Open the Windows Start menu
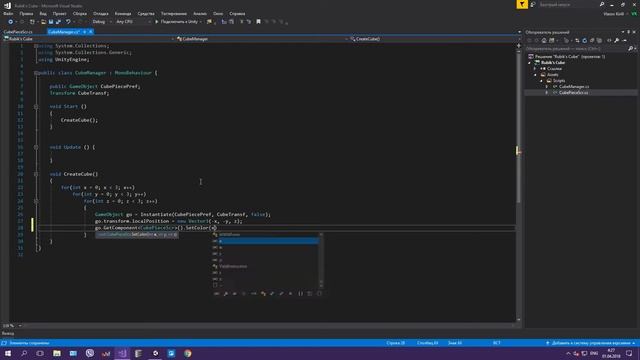 coord(8,353)
